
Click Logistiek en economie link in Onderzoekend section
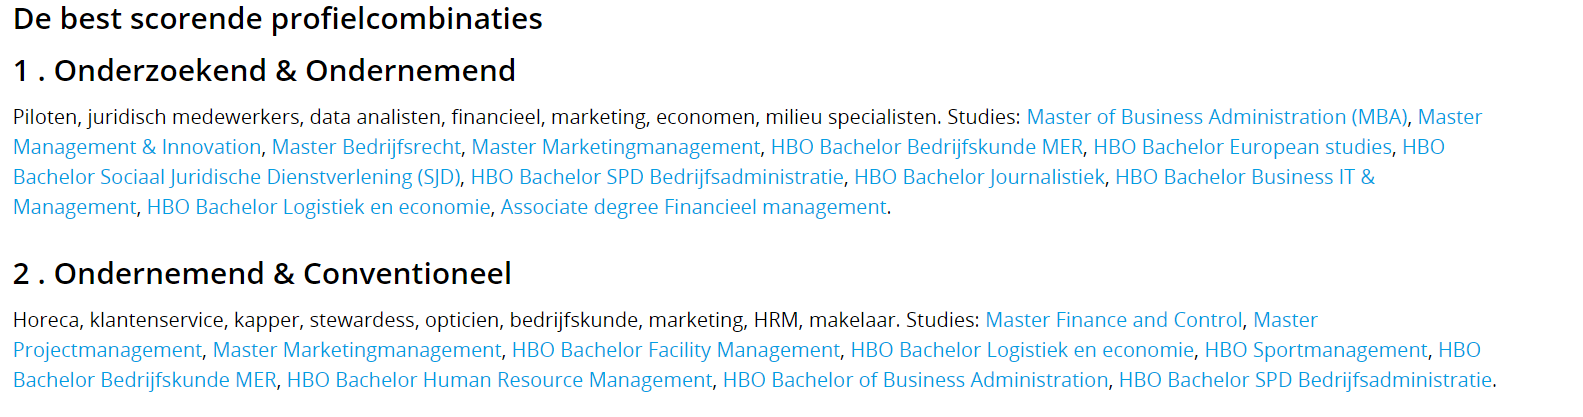point(318,207)
